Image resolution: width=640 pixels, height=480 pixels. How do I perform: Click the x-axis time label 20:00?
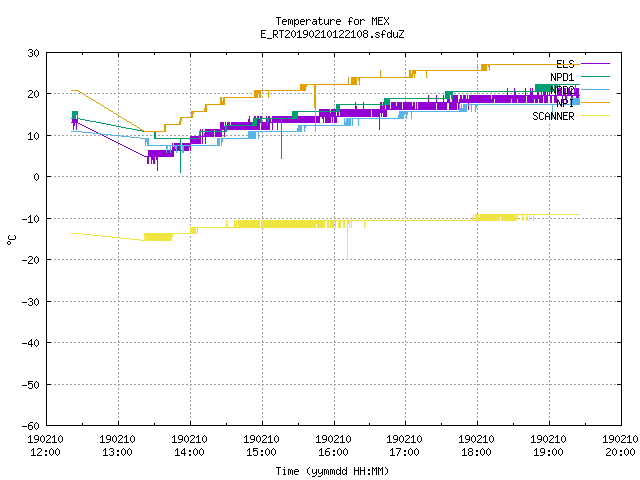(620, 452)
